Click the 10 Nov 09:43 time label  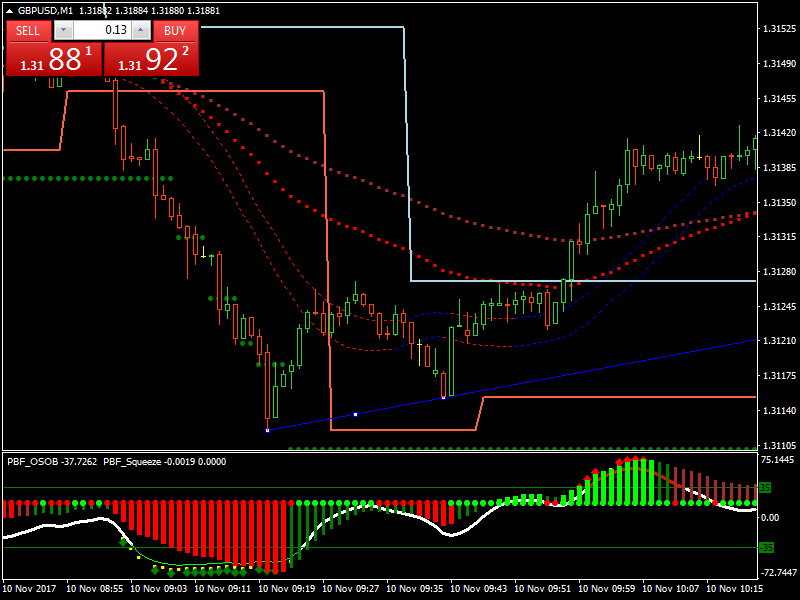[x=479, y=589]
